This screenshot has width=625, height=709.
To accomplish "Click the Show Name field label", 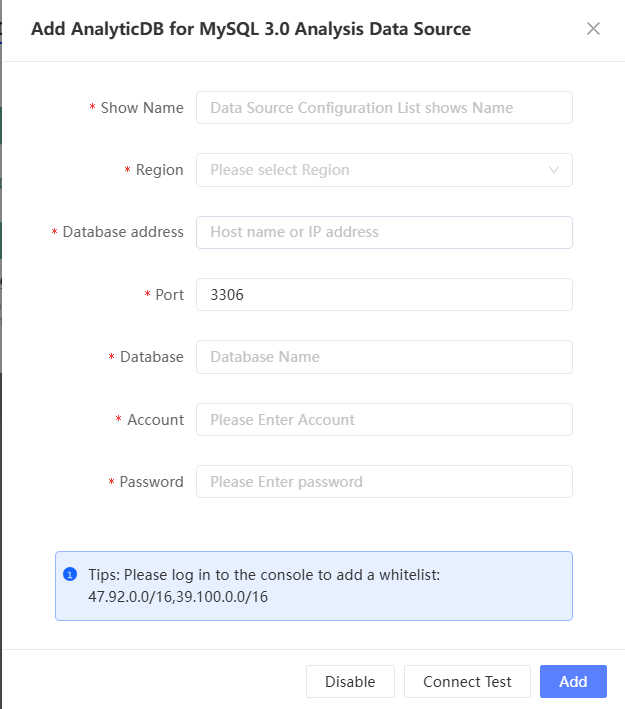I will click(141, 108).
